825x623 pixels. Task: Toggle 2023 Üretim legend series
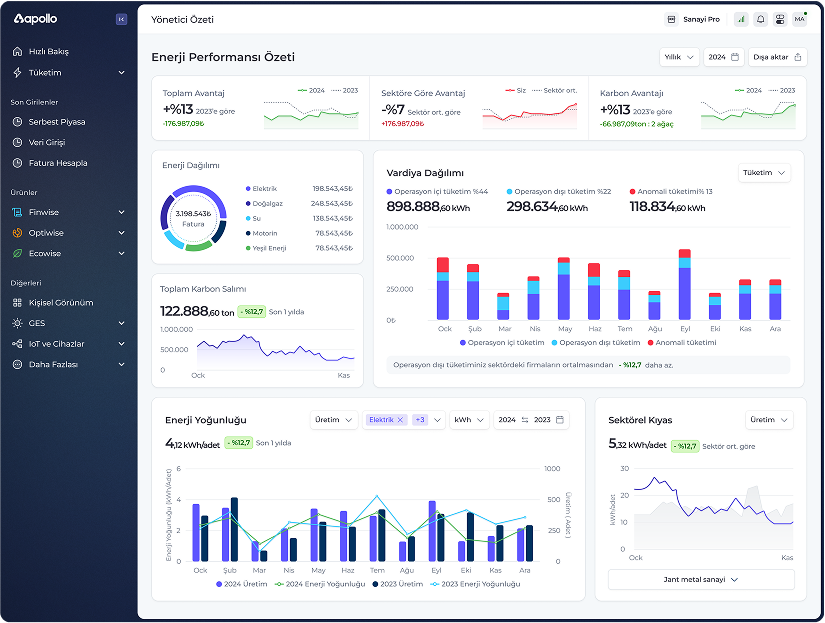tap(398, 584)
